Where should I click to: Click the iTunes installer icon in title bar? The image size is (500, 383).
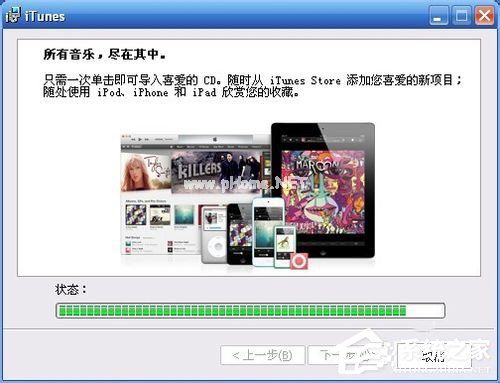[13, 15]
